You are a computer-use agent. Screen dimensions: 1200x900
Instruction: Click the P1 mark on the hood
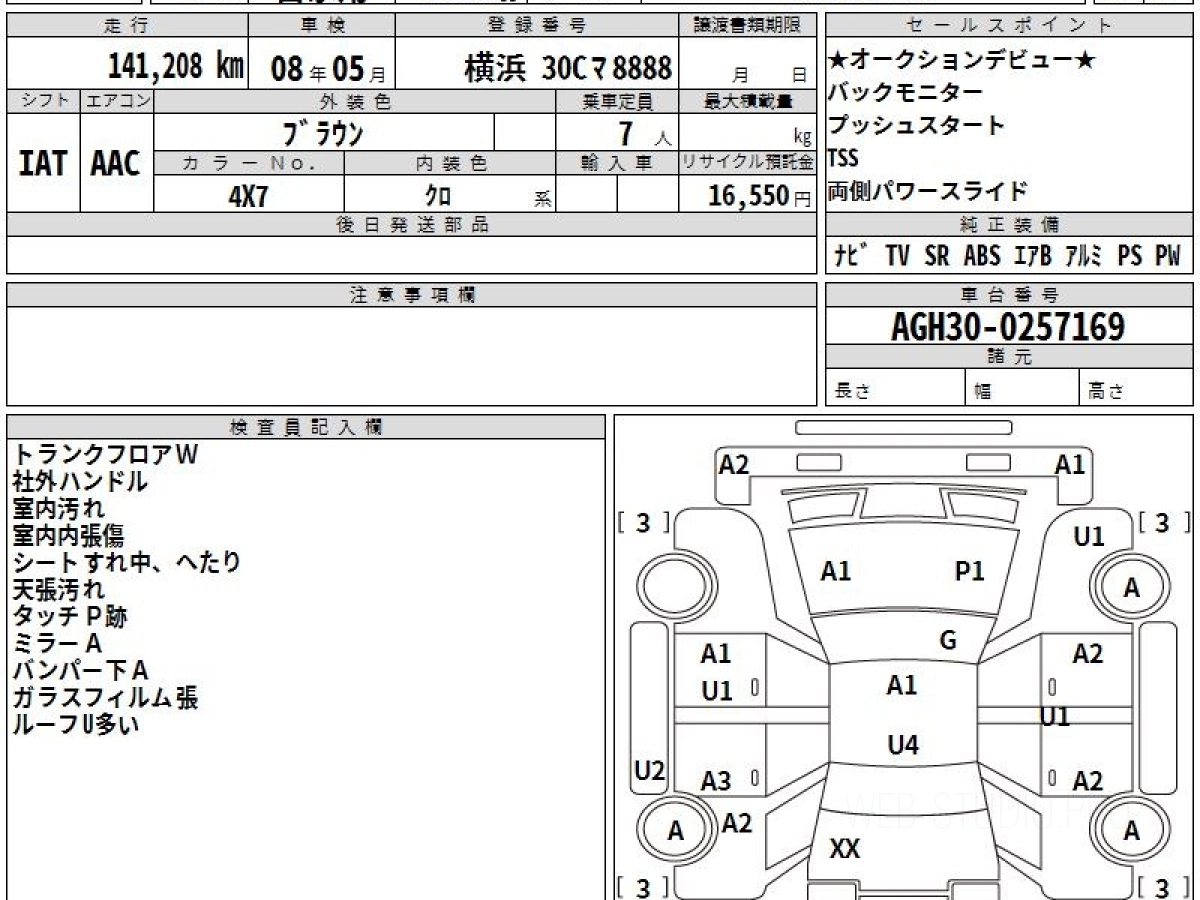click(970, 571)
